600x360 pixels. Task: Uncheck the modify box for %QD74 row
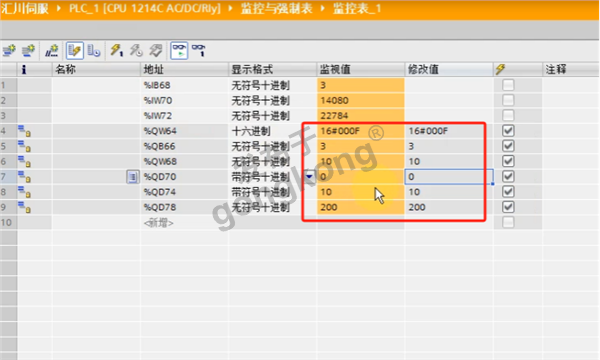click(x=508, y=192)
